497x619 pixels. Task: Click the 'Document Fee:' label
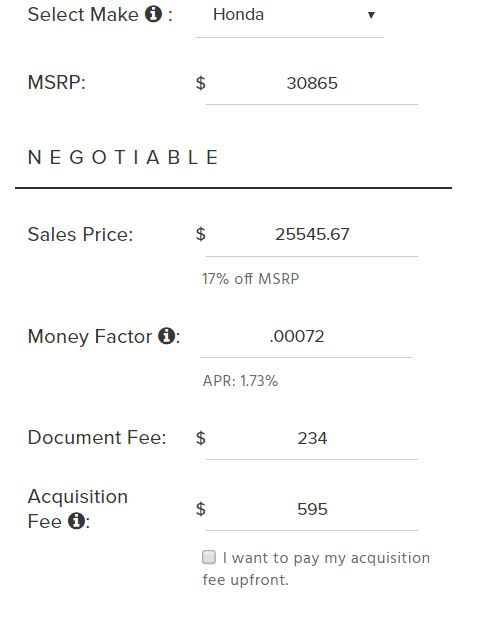pos(97,437)
